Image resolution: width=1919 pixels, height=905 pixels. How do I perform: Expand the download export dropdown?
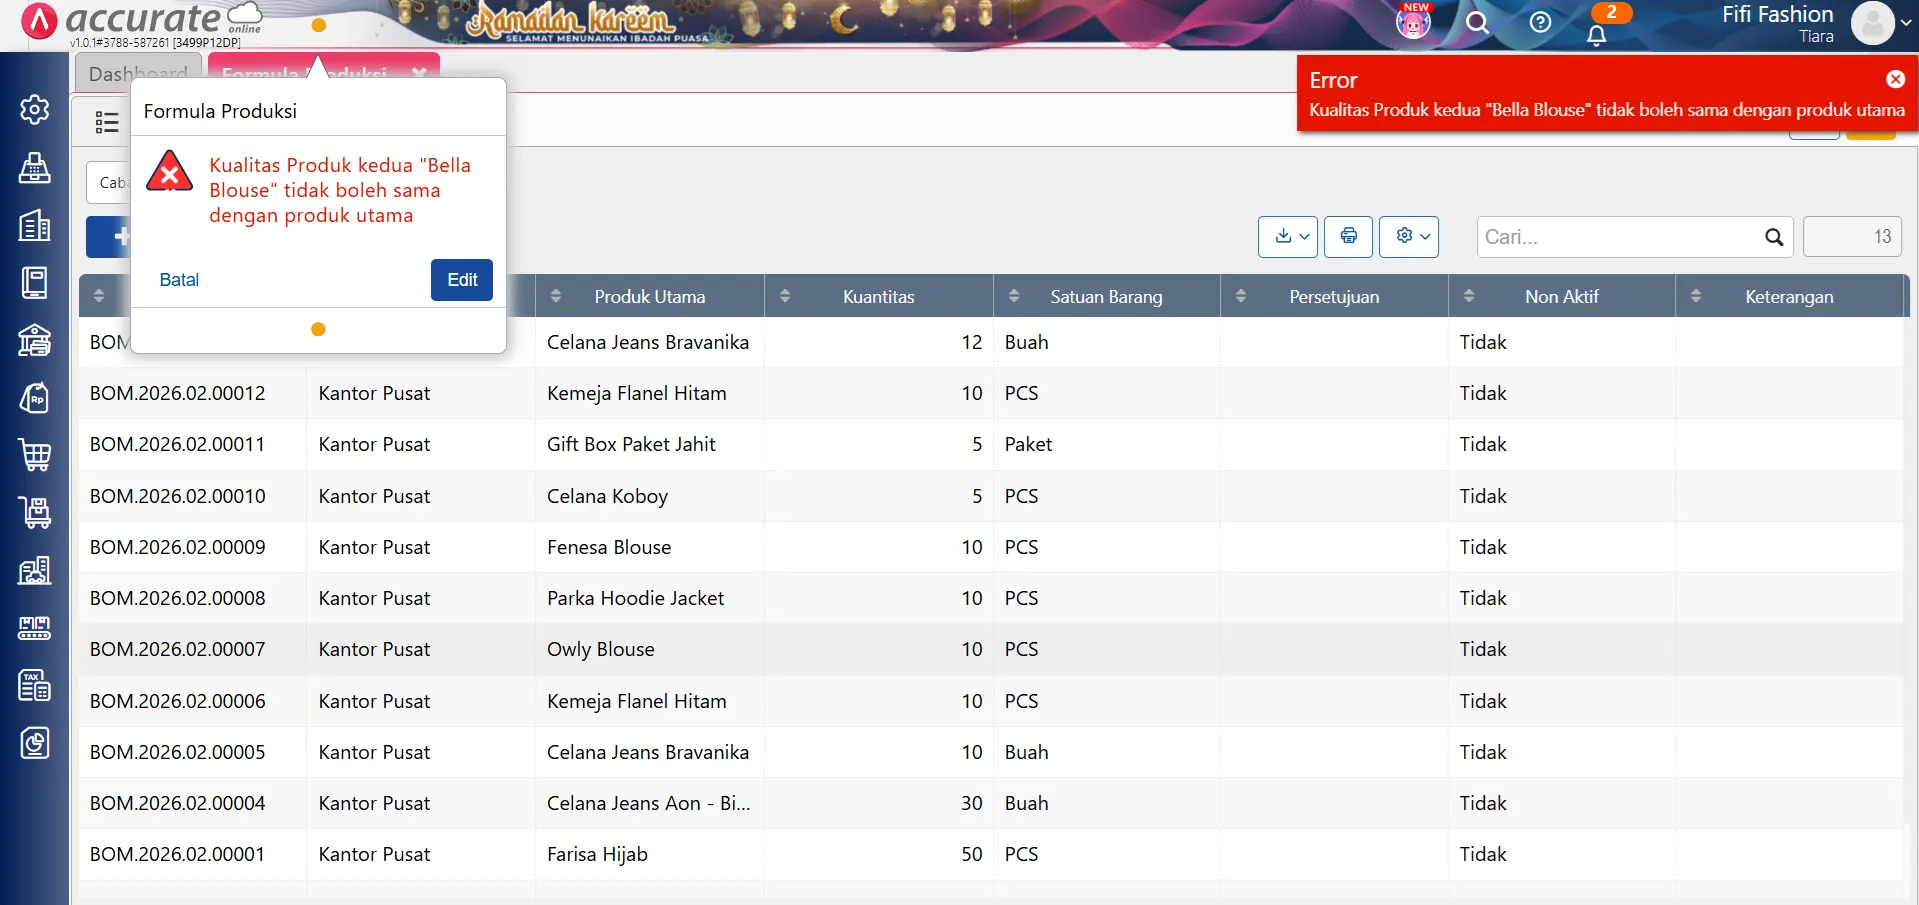coord(1287,237)
